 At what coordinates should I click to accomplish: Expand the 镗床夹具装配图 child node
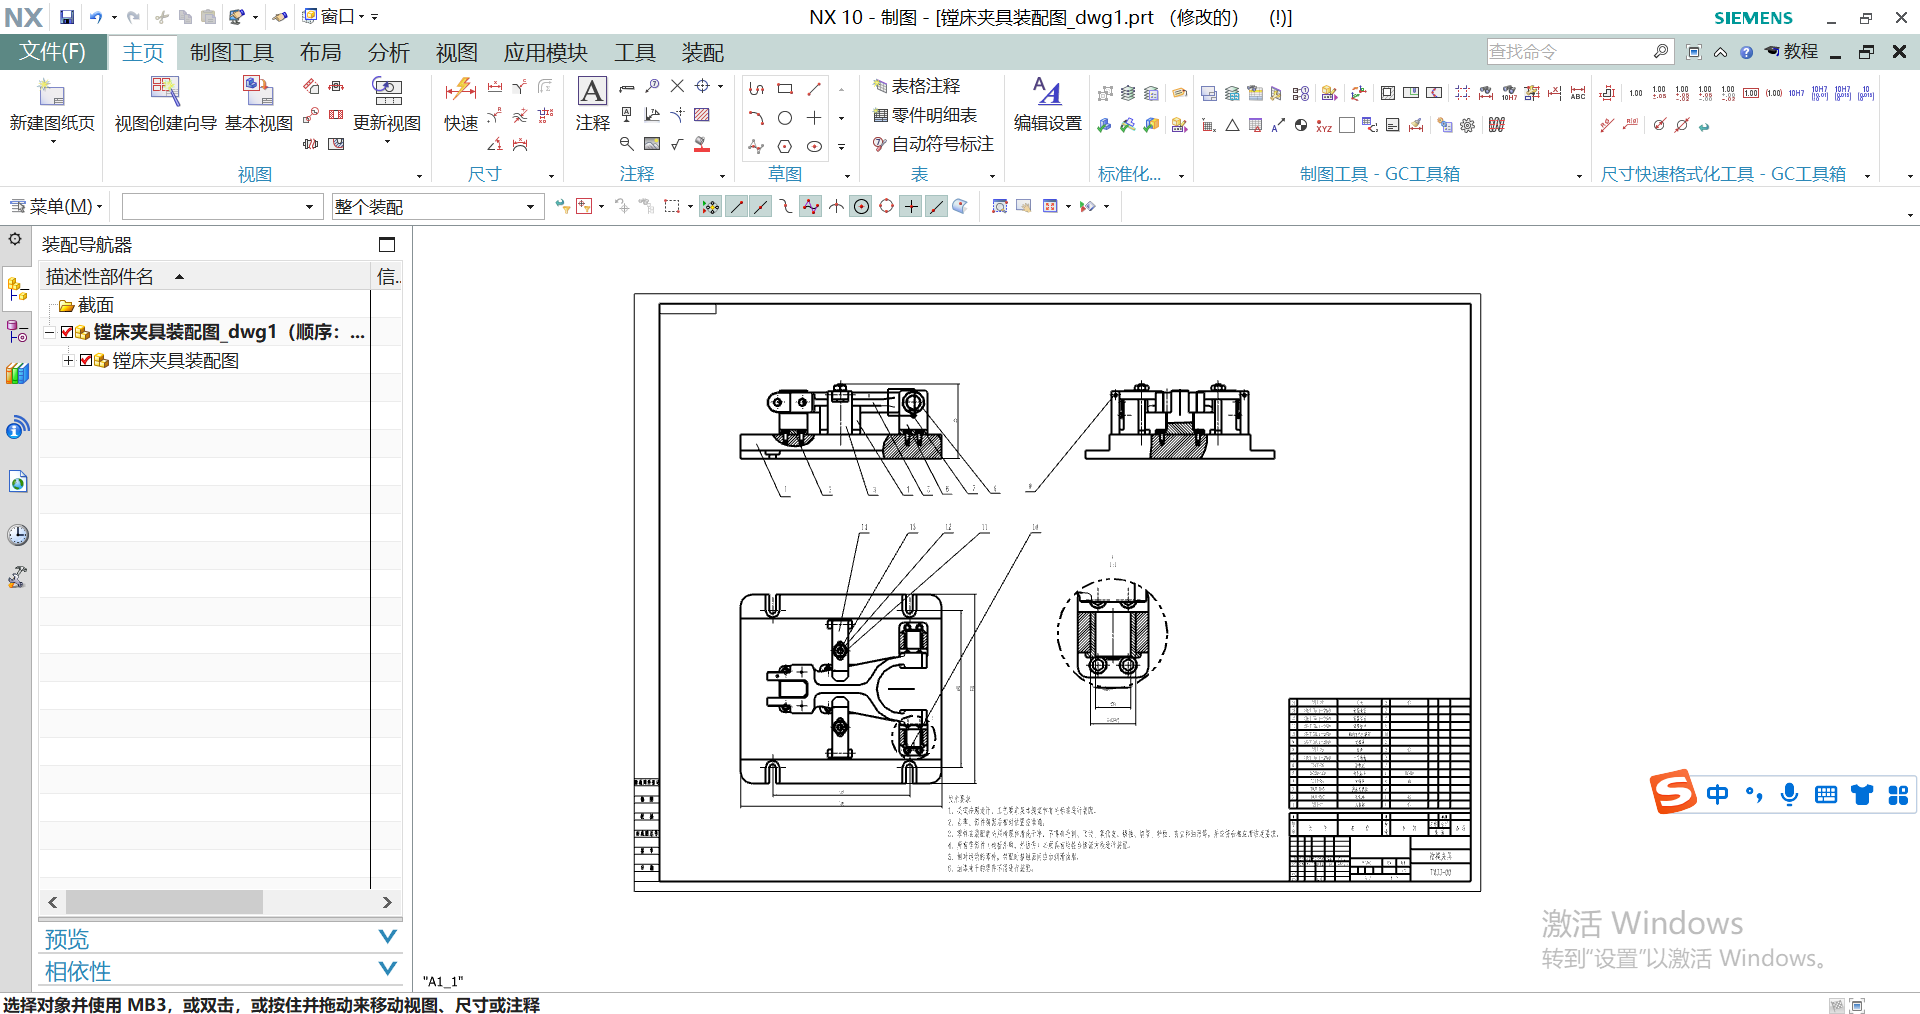[x=68, y=360]
